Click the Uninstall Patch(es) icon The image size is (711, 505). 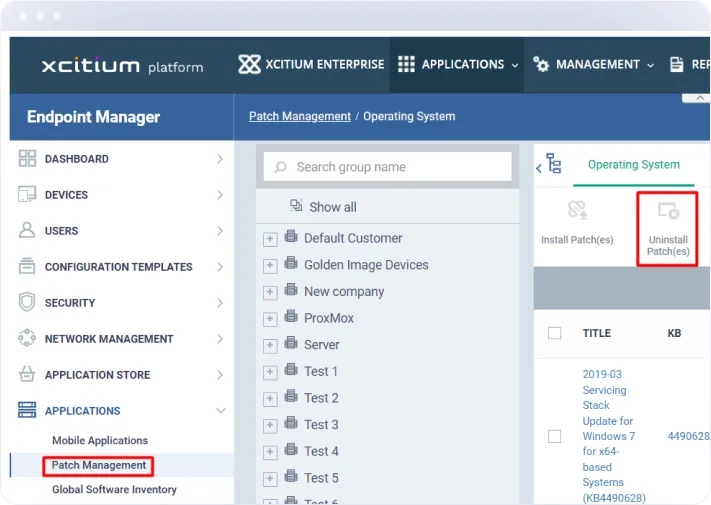point(667,211)
